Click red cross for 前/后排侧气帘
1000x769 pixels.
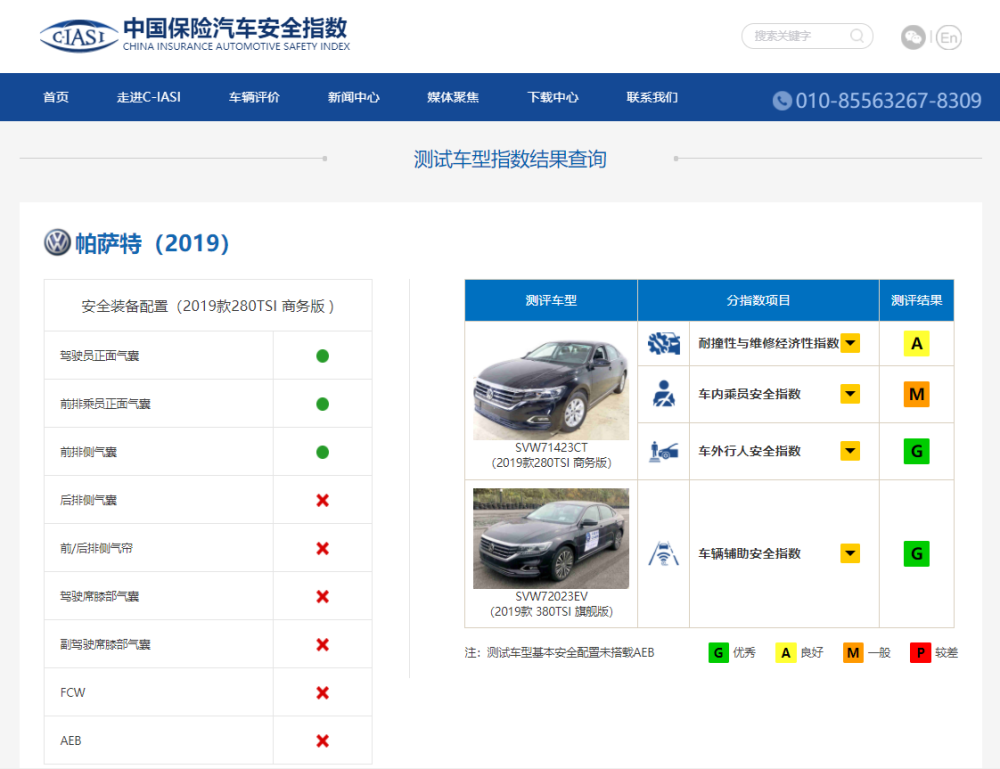(x=323, y=548)
